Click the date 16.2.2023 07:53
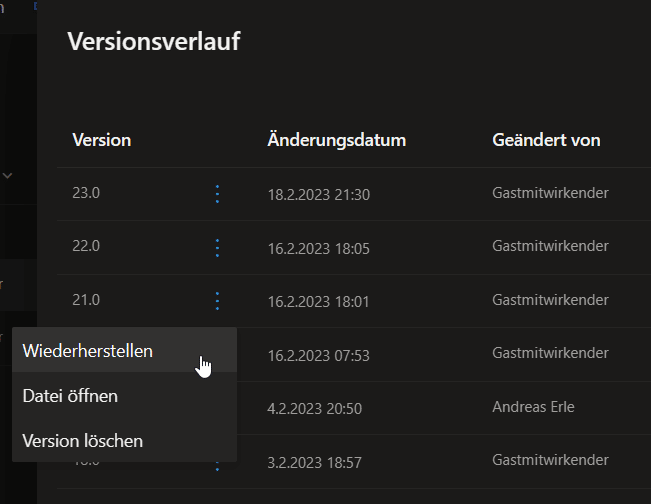The width and height of the screenshot is (651, 504). [319, 354]
